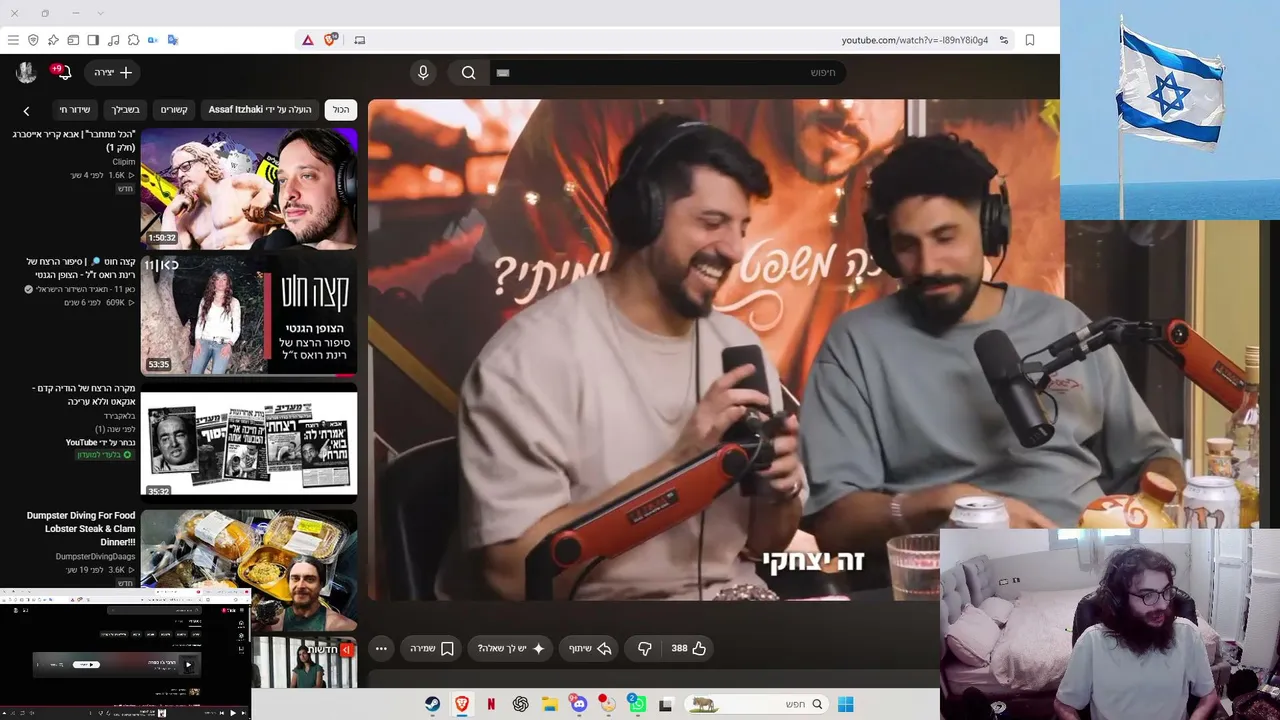Click the Brave VPN shield outline icon
The height and width of the screenshot is (720, 1280).
coord(33,40)
